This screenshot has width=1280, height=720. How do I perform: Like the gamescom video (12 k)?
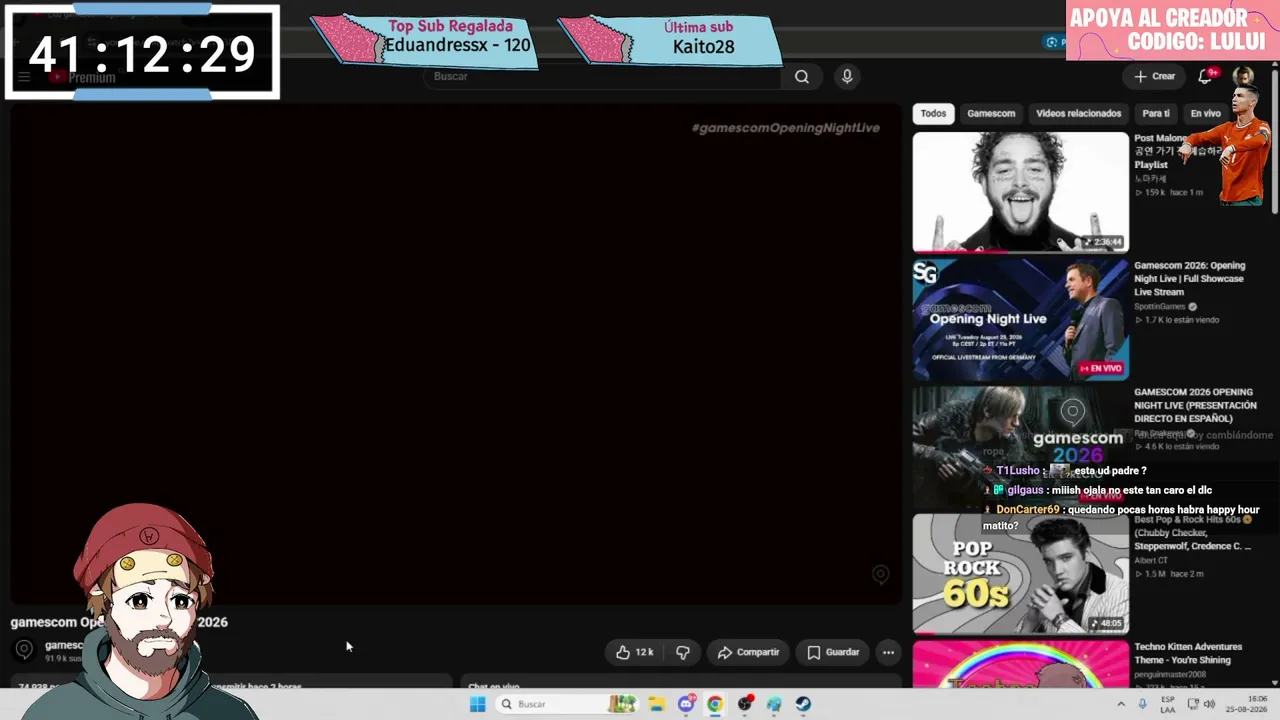[635, 652]
